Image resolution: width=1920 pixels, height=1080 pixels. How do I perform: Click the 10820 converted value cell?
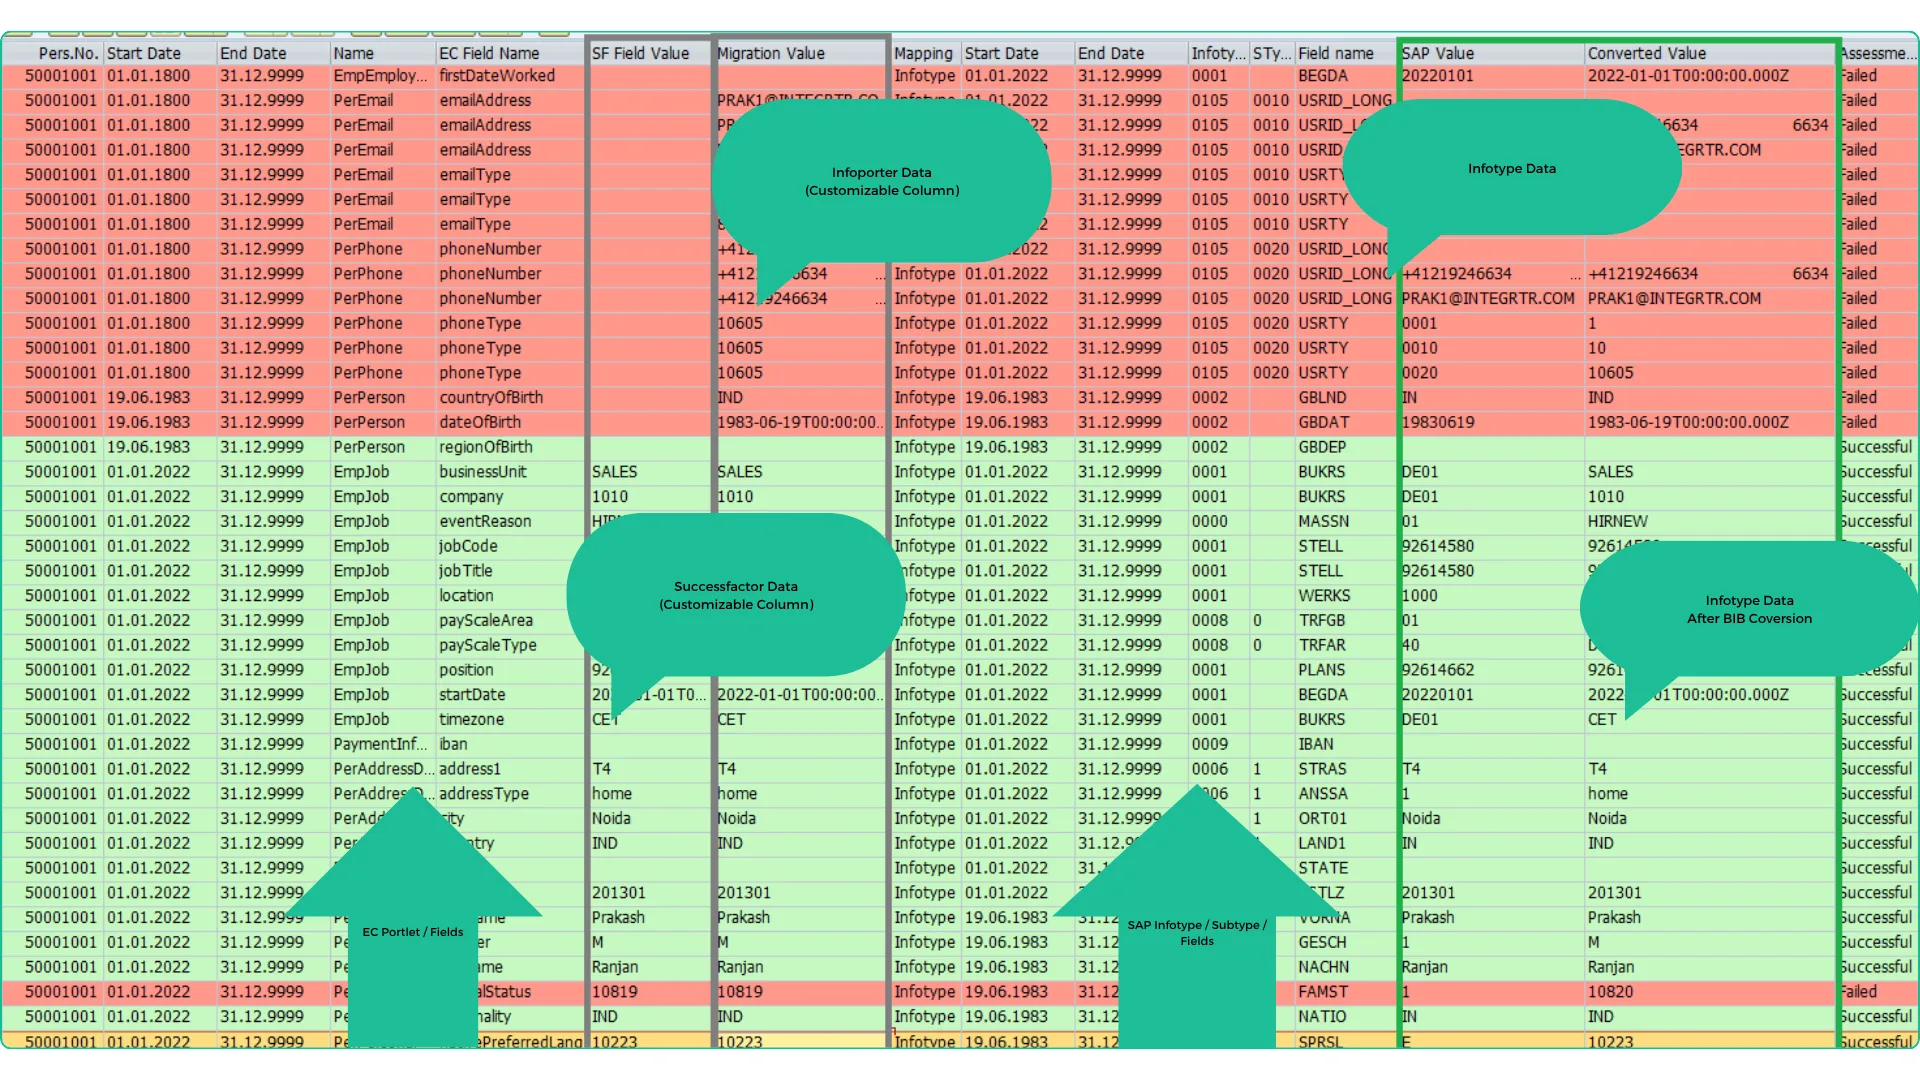pos(1710,992)
